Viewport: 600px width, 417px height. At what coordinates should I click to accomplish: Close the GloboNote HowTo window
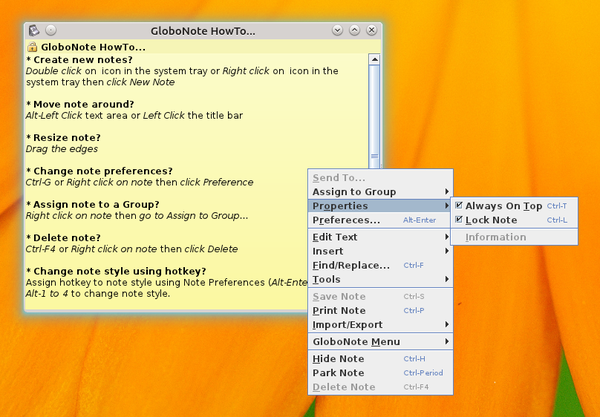[372, 30]
